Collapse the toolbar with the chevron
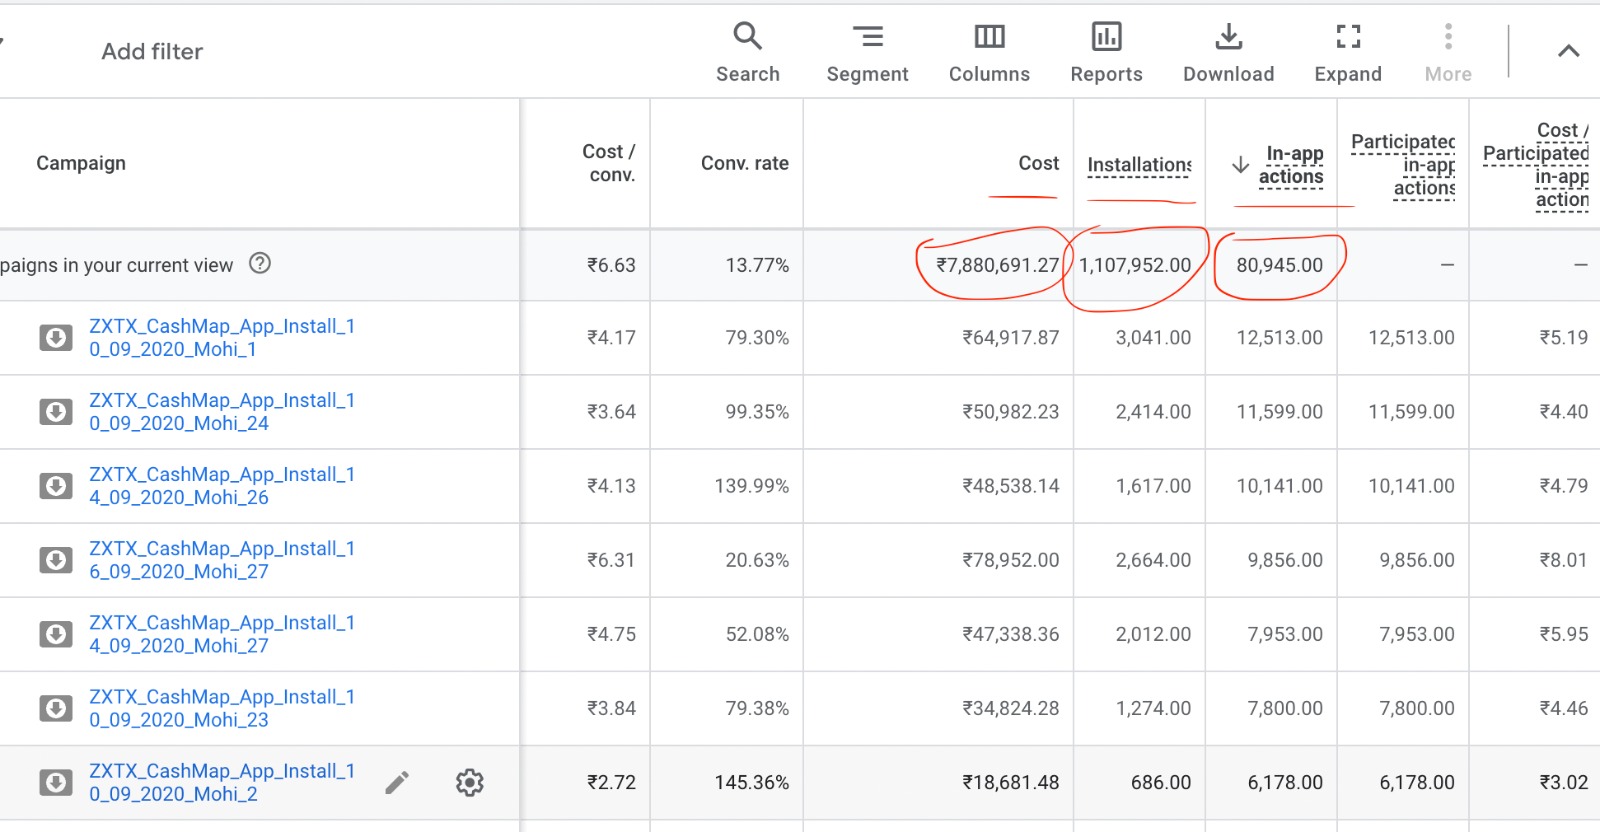This screenshot has width=1600, height=832. pos(1569,51)
